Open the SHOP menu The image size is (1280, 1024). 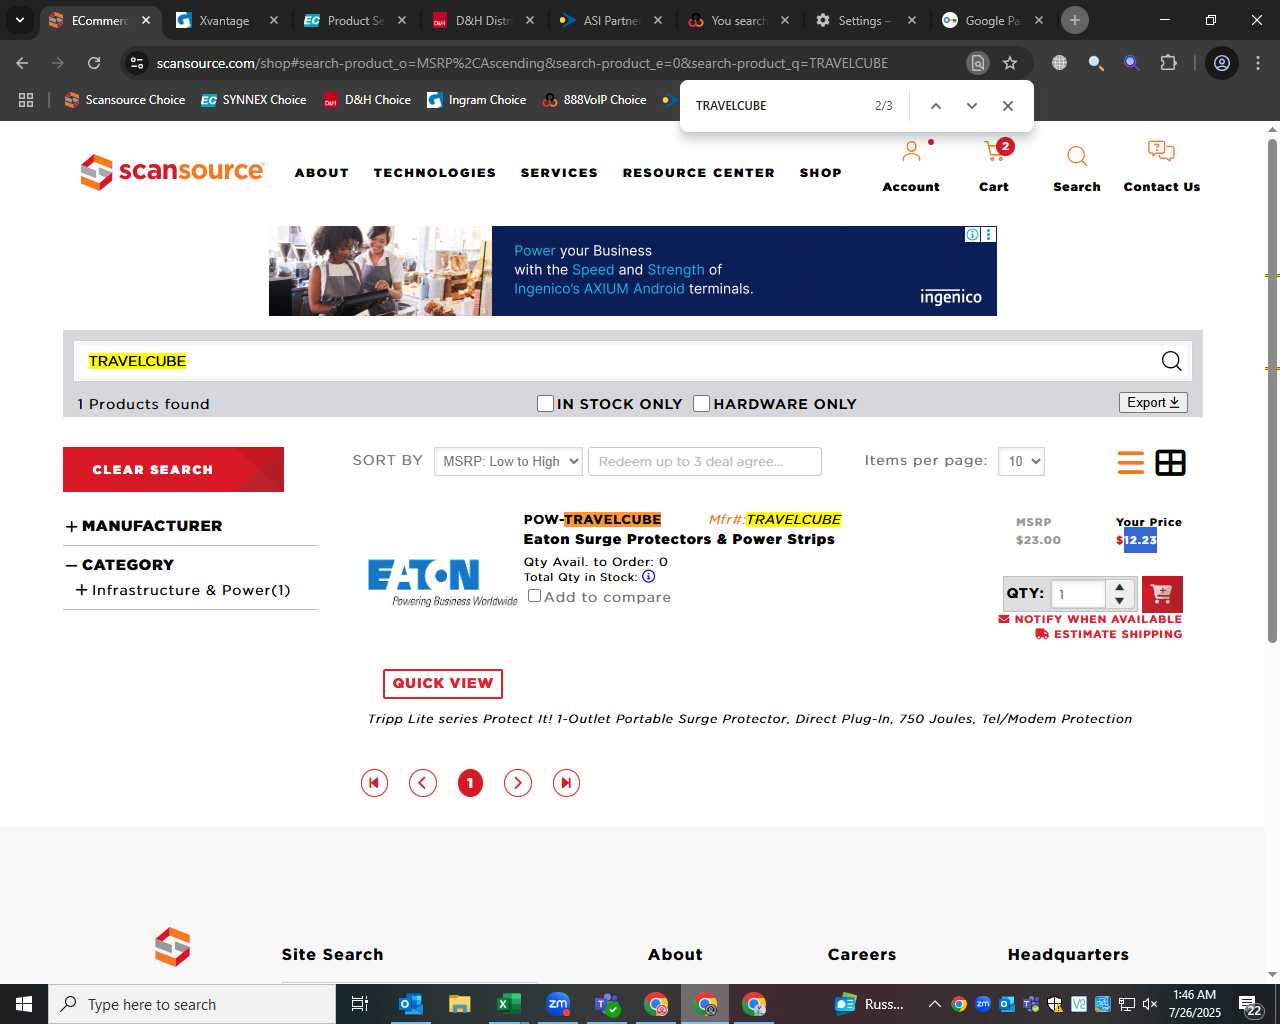point(821,173)
